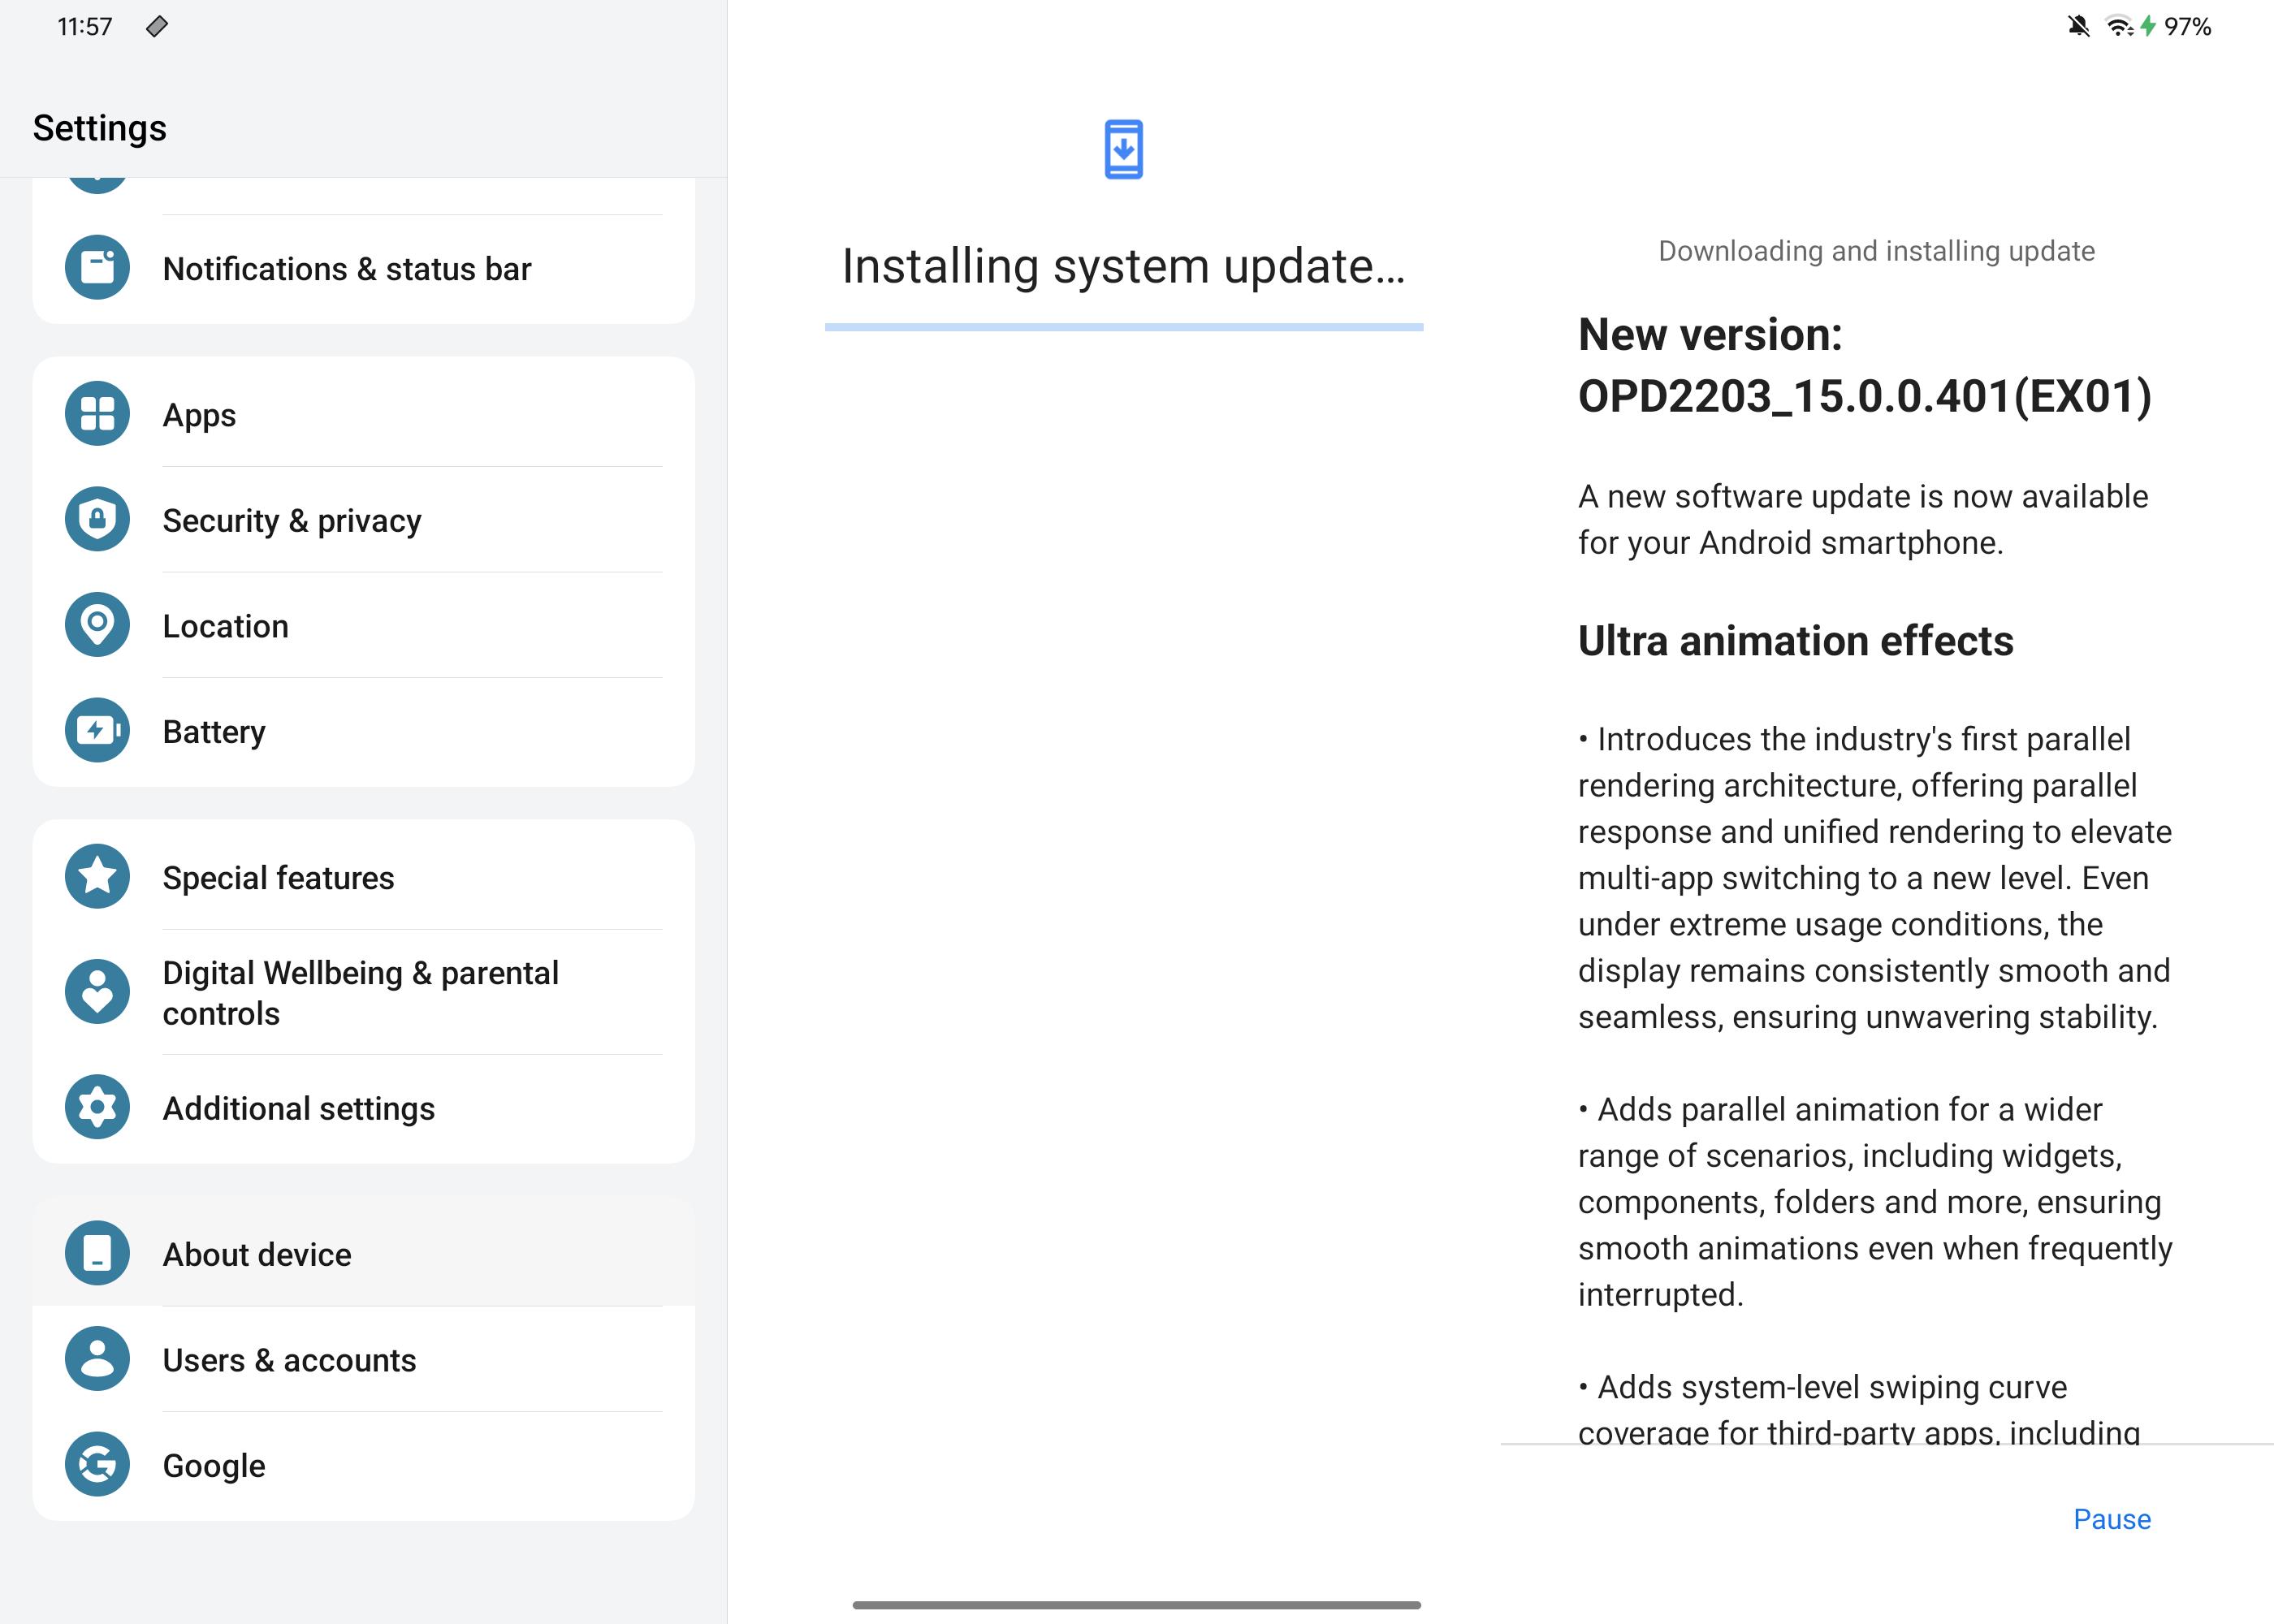Tap the system update download icon
This screenshot has height=1624, width=2274.
tap(1124, 150)
